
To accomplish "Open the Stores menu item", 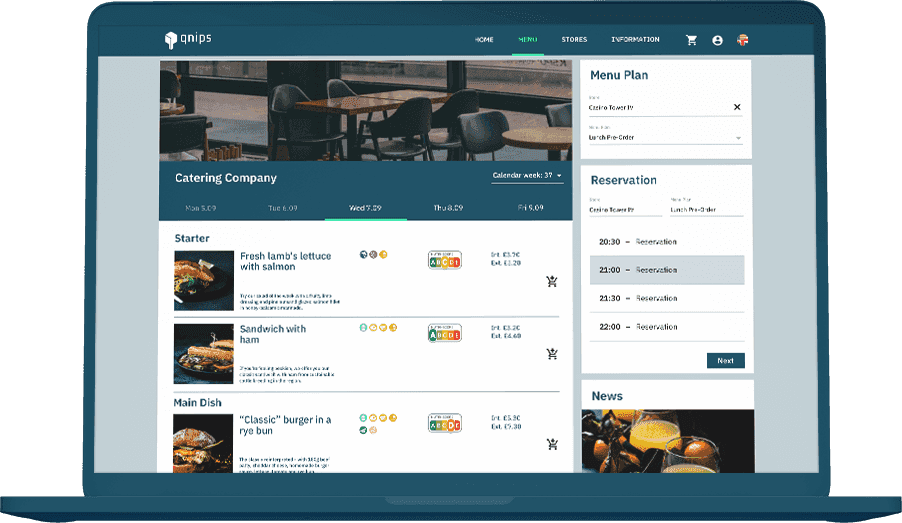I will pyautogui.click(x=574, y=40).
